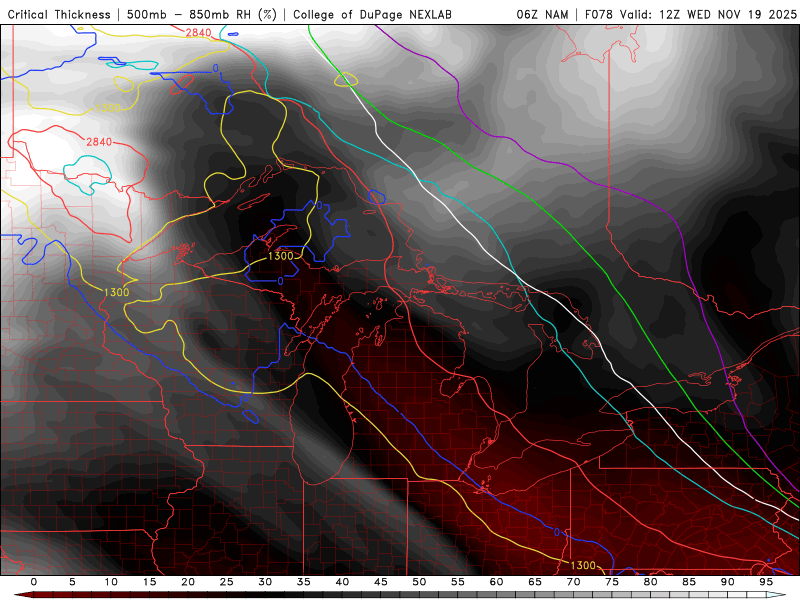Click the dark red arrow end of color bar
Viewport: 800px width, 600px height.
[x=23, y=595]
